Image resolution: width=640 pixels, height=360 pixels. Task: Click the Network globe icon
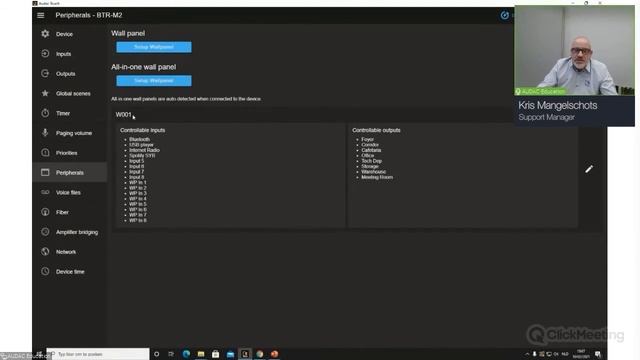coord(45,251)
